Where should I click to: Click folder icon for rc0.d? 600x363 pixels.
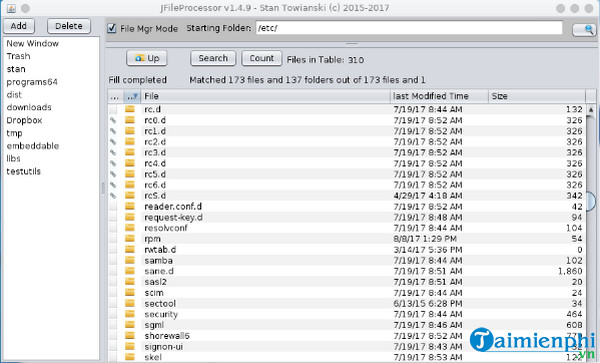click(x=130, y=120)
